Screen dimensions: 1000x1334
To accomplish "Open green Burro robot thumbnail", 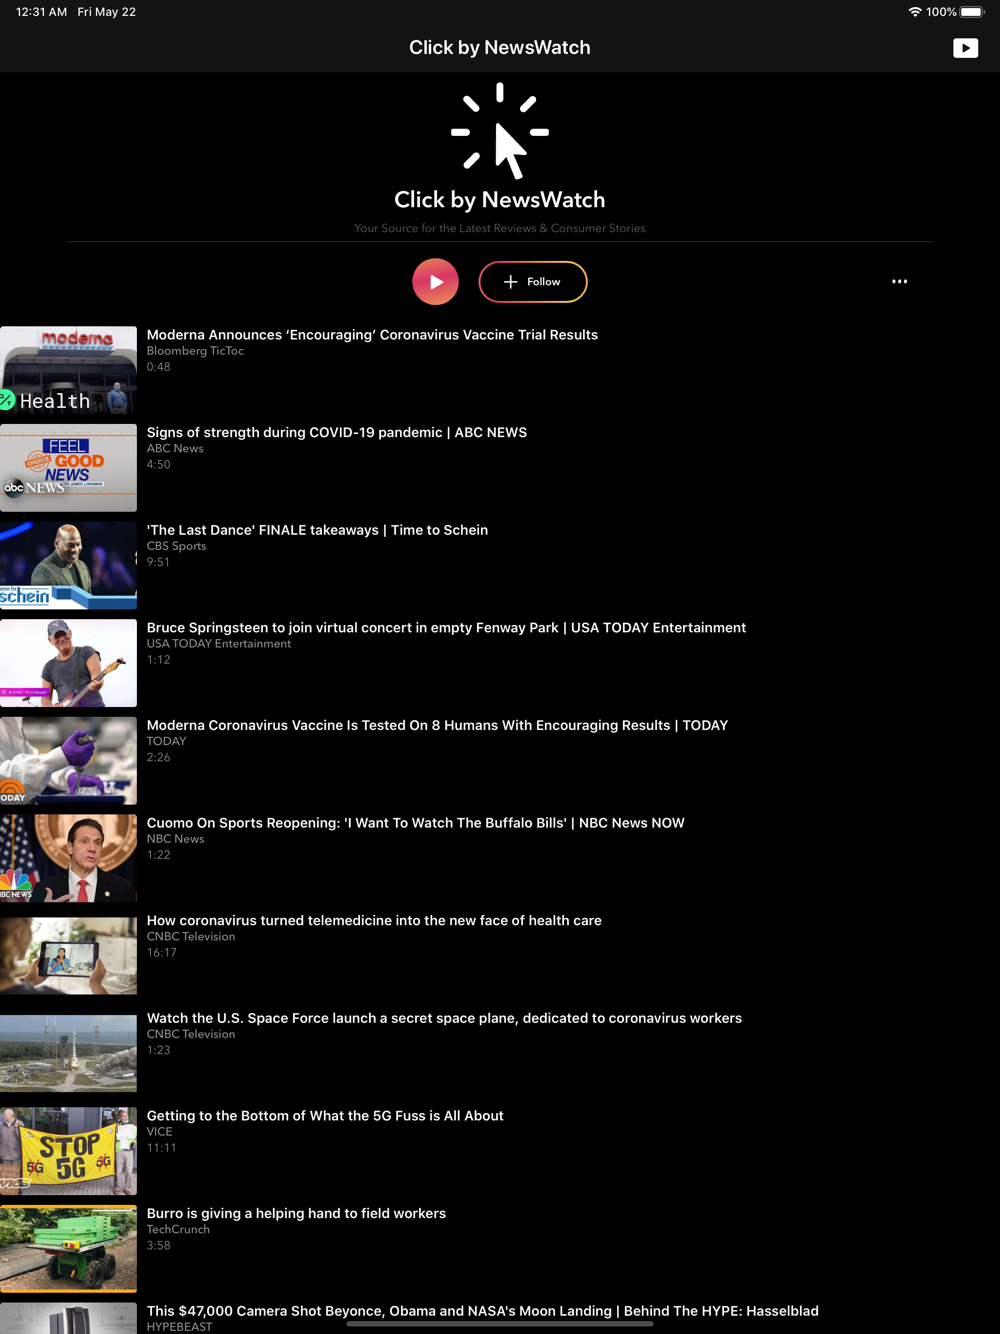I will click(x=68, y=1249).
